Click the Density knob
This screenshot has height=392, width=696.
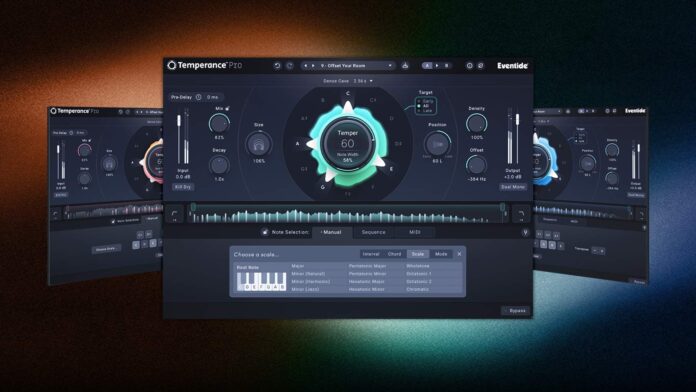tap(476, 123)
